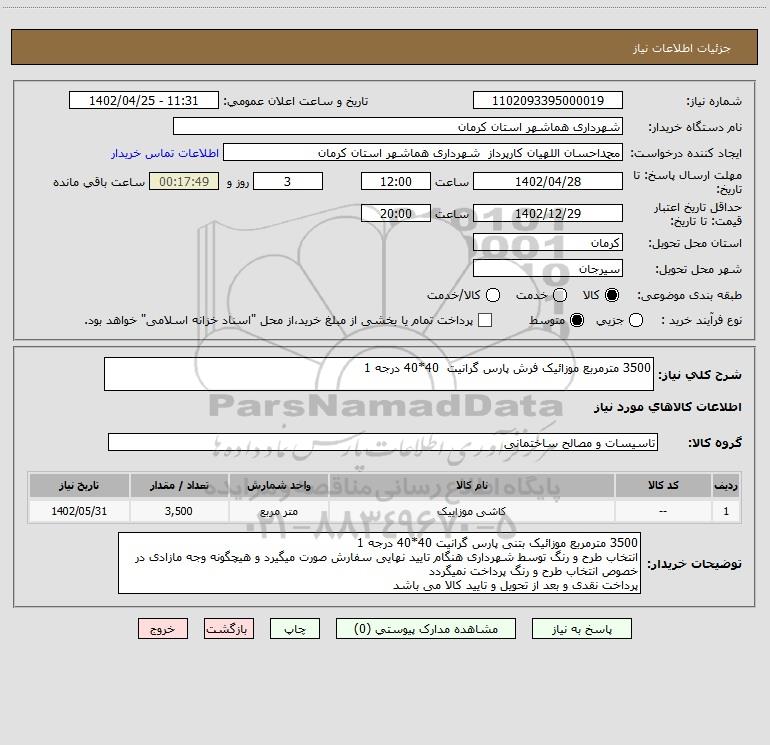This screenshot has height=745, width=770.
Task: Click the واحد شمارش column header
Action: click(x=278, y=486)
